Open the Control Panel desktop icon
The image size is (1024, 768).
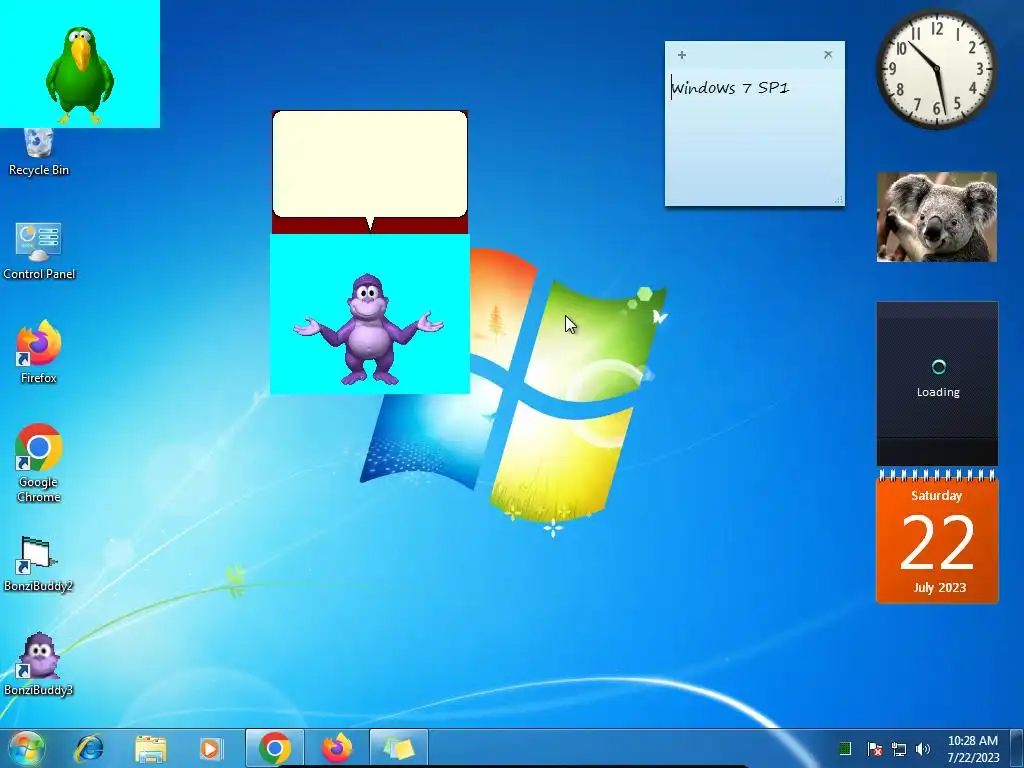click(x=39, y=251)
